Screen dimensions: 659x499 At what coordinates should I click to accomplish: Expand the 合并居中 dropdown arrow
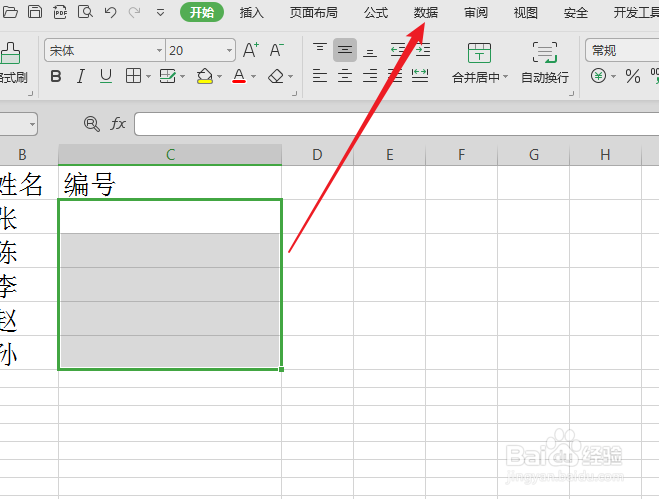click(x=506, y=77)
